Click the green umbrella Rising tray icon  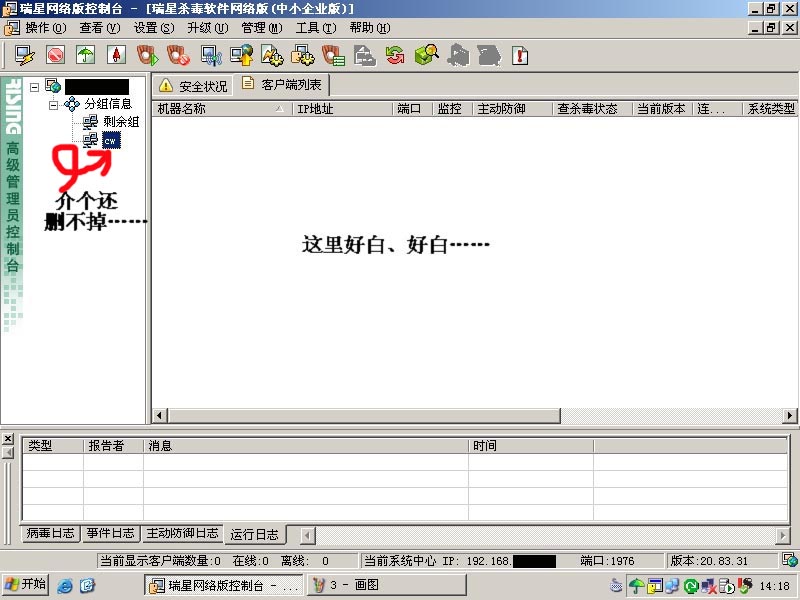point(636,586)
